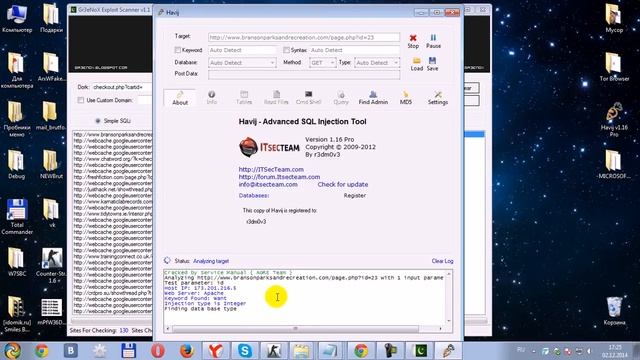Click the Load folder icon
The height and width of the screenshot is (360, 640).
416,64
